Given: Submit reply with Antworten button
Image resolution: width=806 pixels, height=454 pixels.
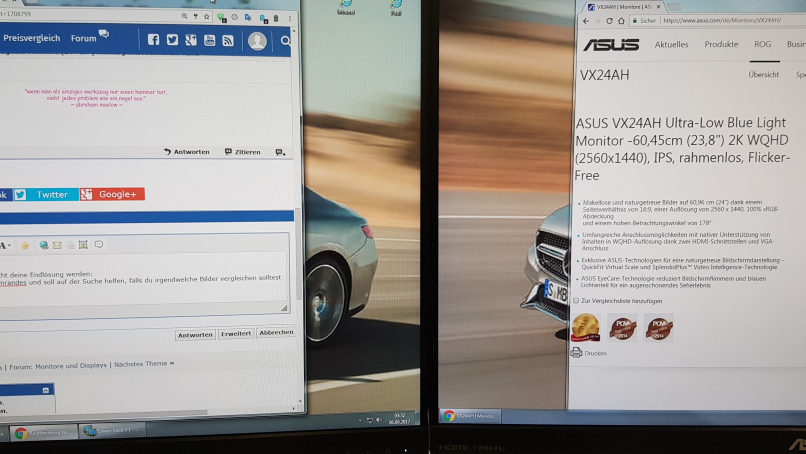Looking at the screenshot, I should click(x=195, y=335).
